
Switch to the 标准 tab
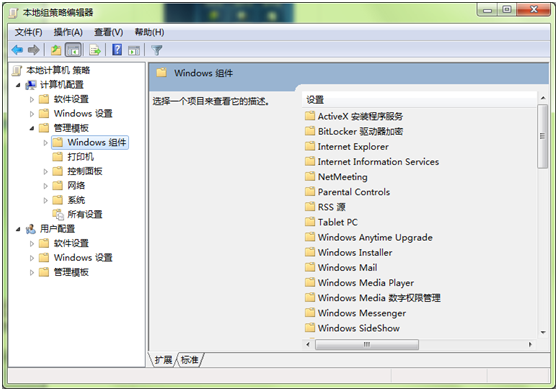(189, 360)
